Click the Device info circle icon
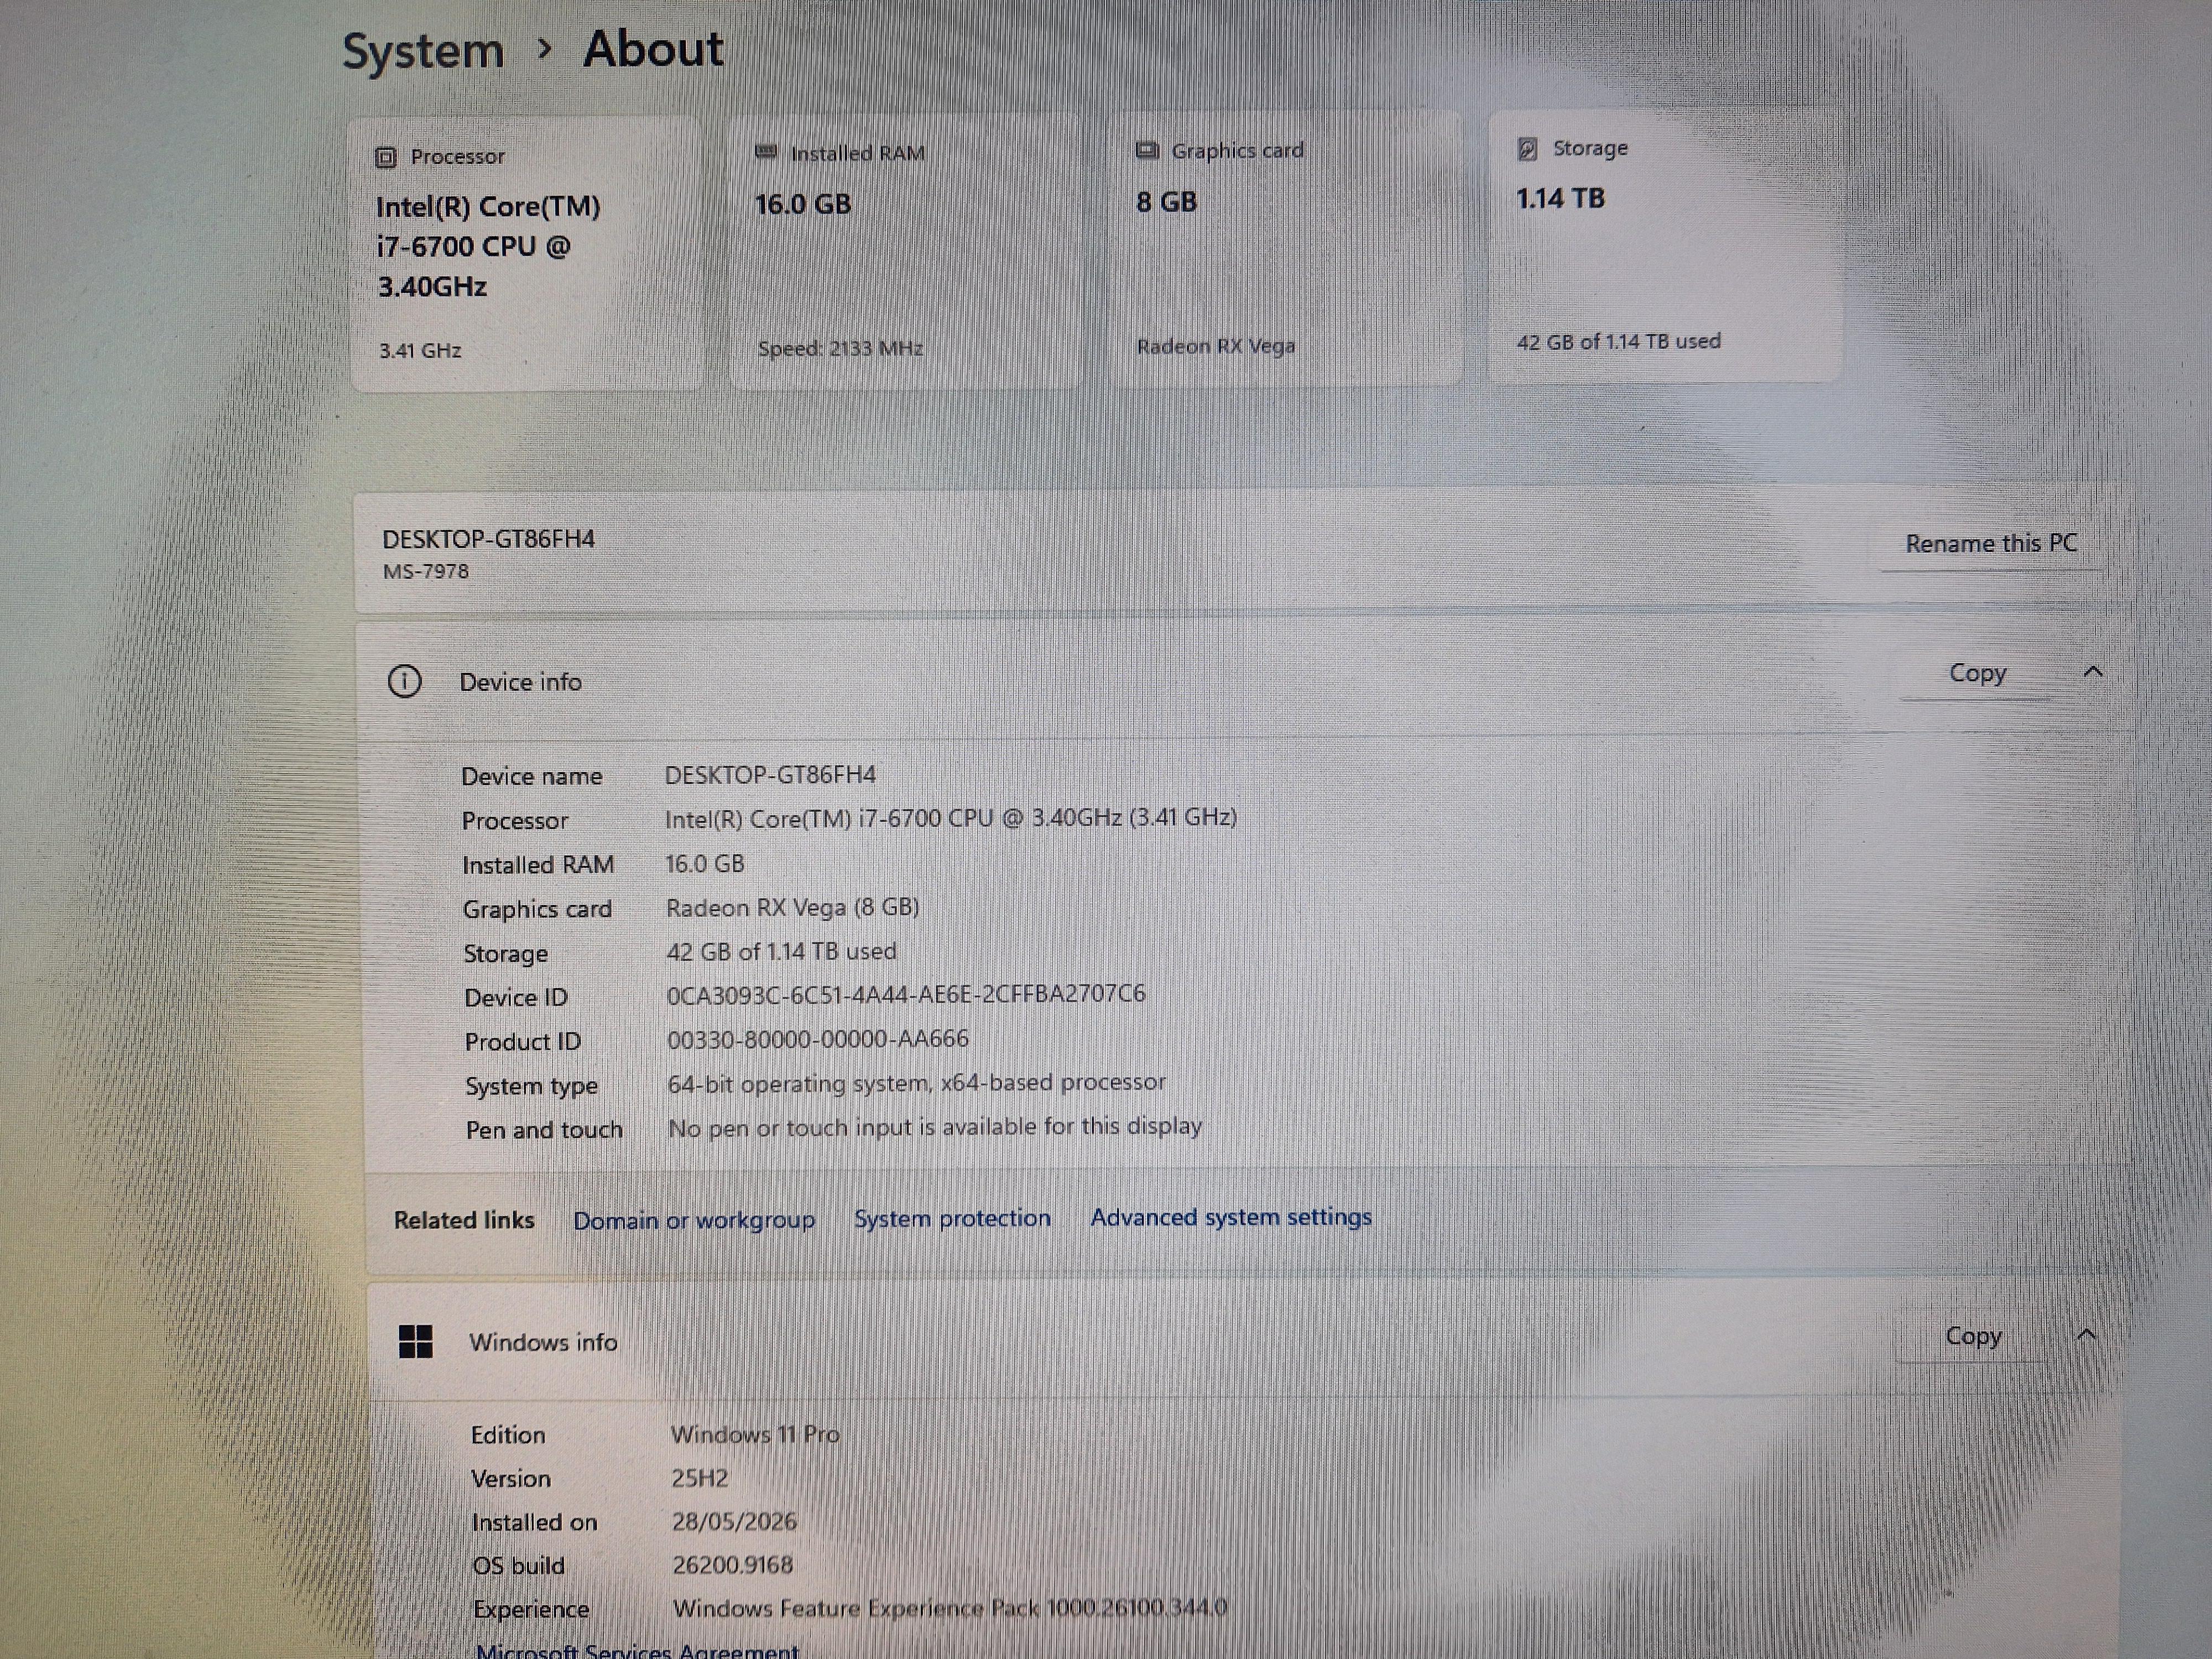 [x=404, y=682]
